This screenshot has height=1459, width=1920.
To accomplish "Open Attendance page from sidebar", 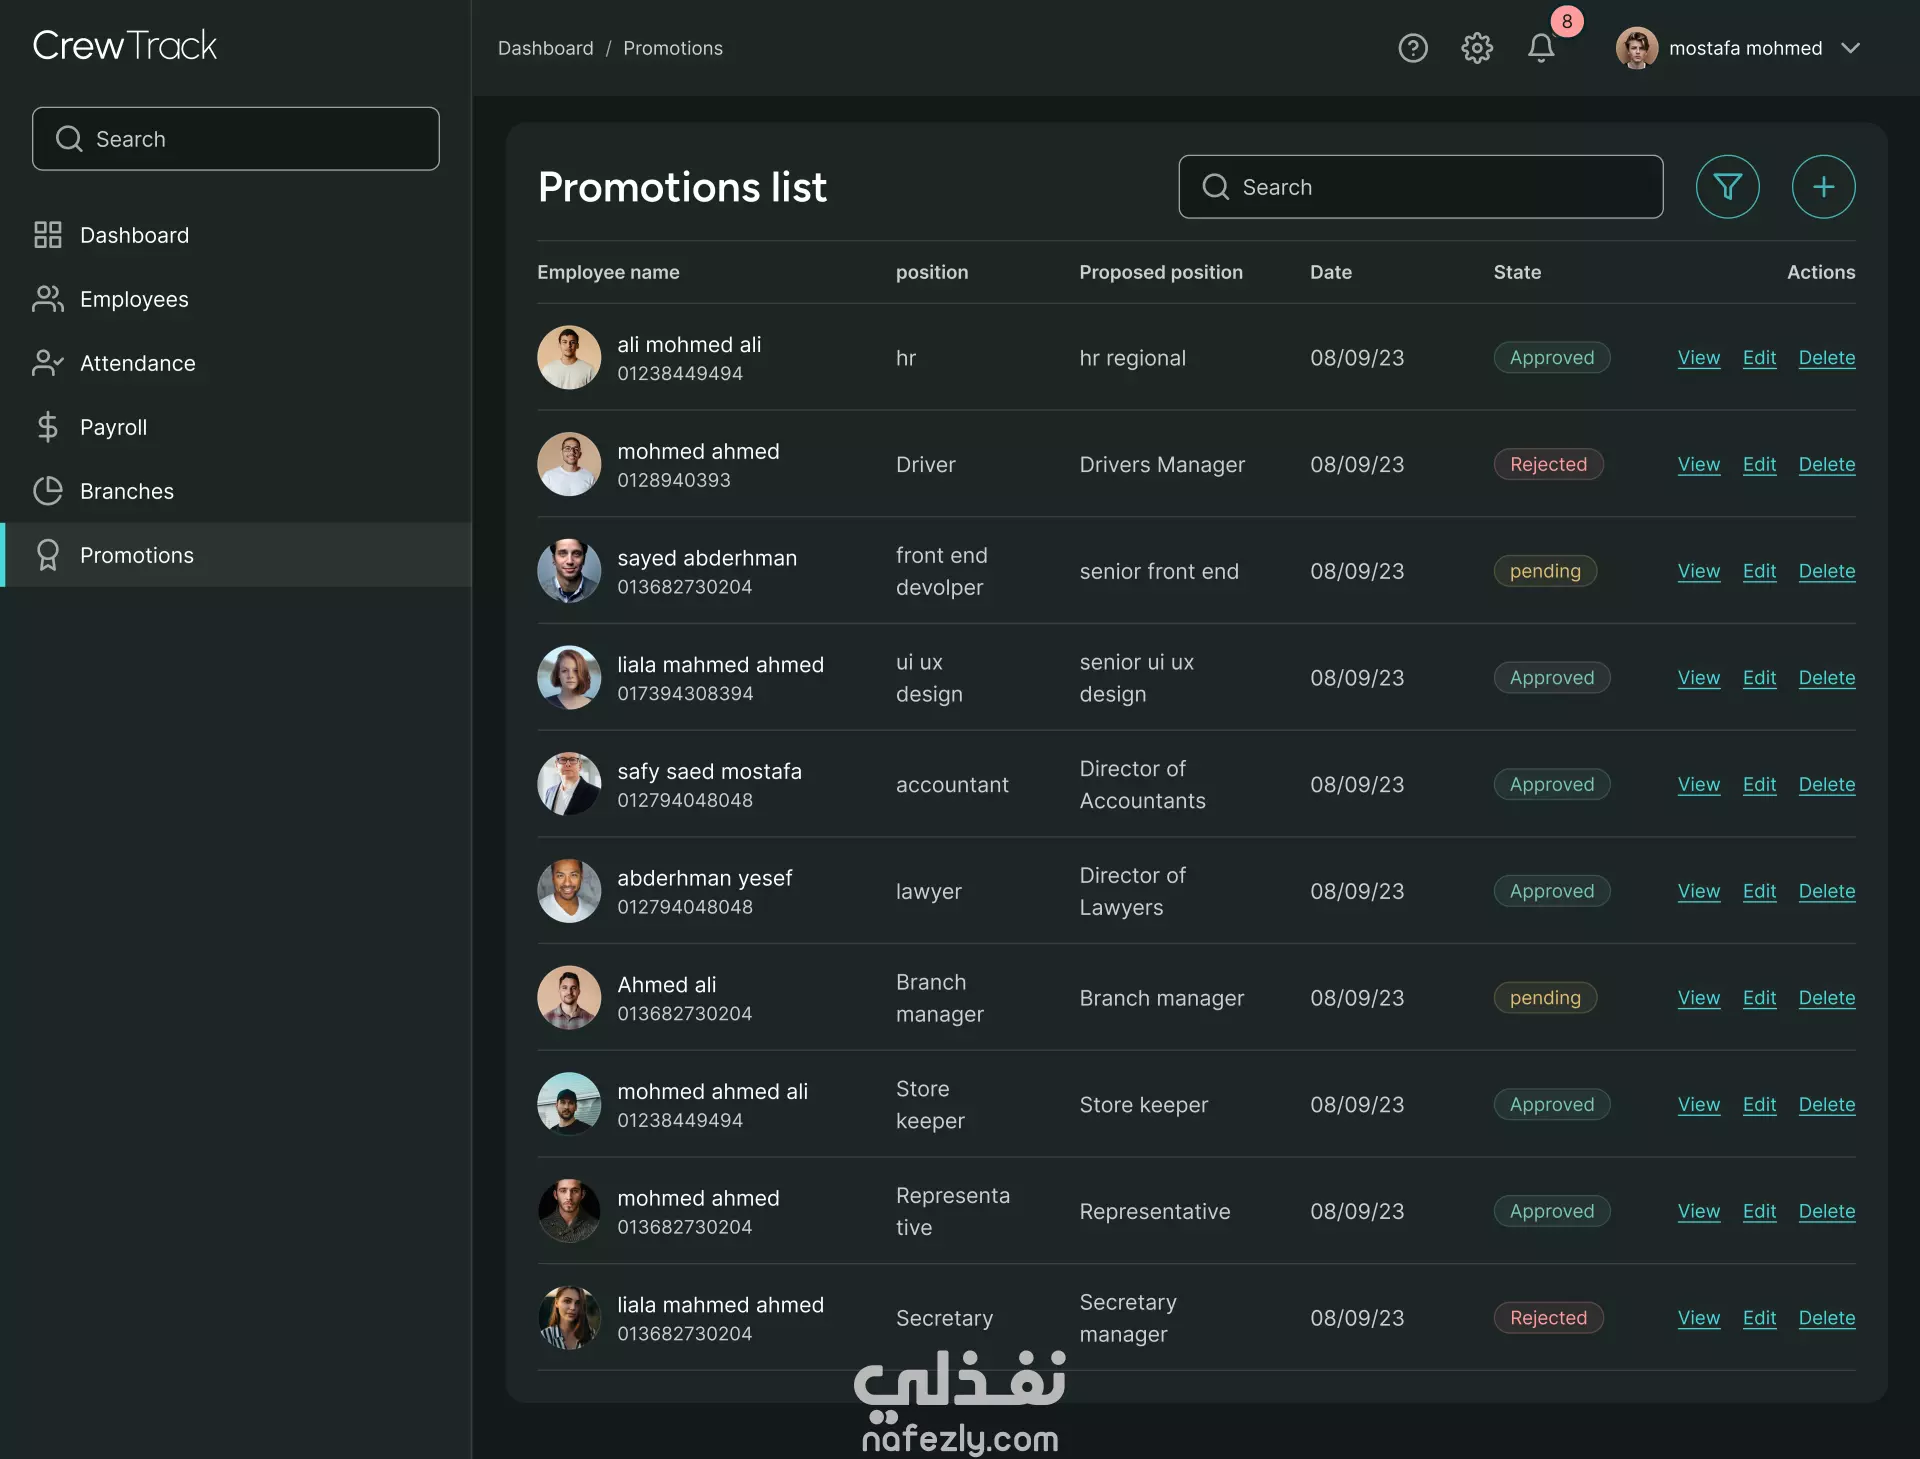I will [x=137, y=363].
